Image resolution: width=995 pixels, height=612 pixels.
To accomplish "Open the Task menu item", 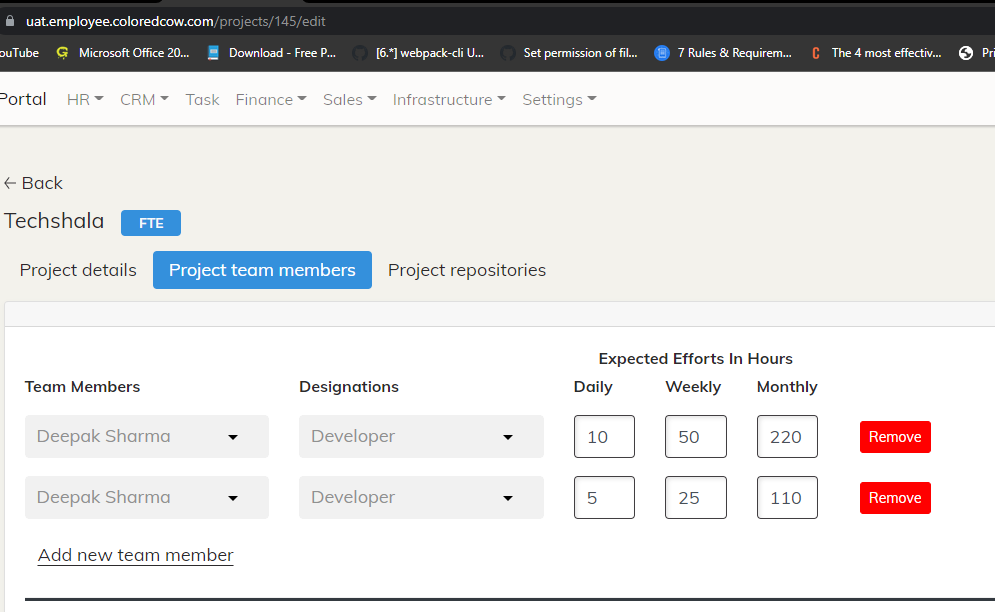I will 202,100.
